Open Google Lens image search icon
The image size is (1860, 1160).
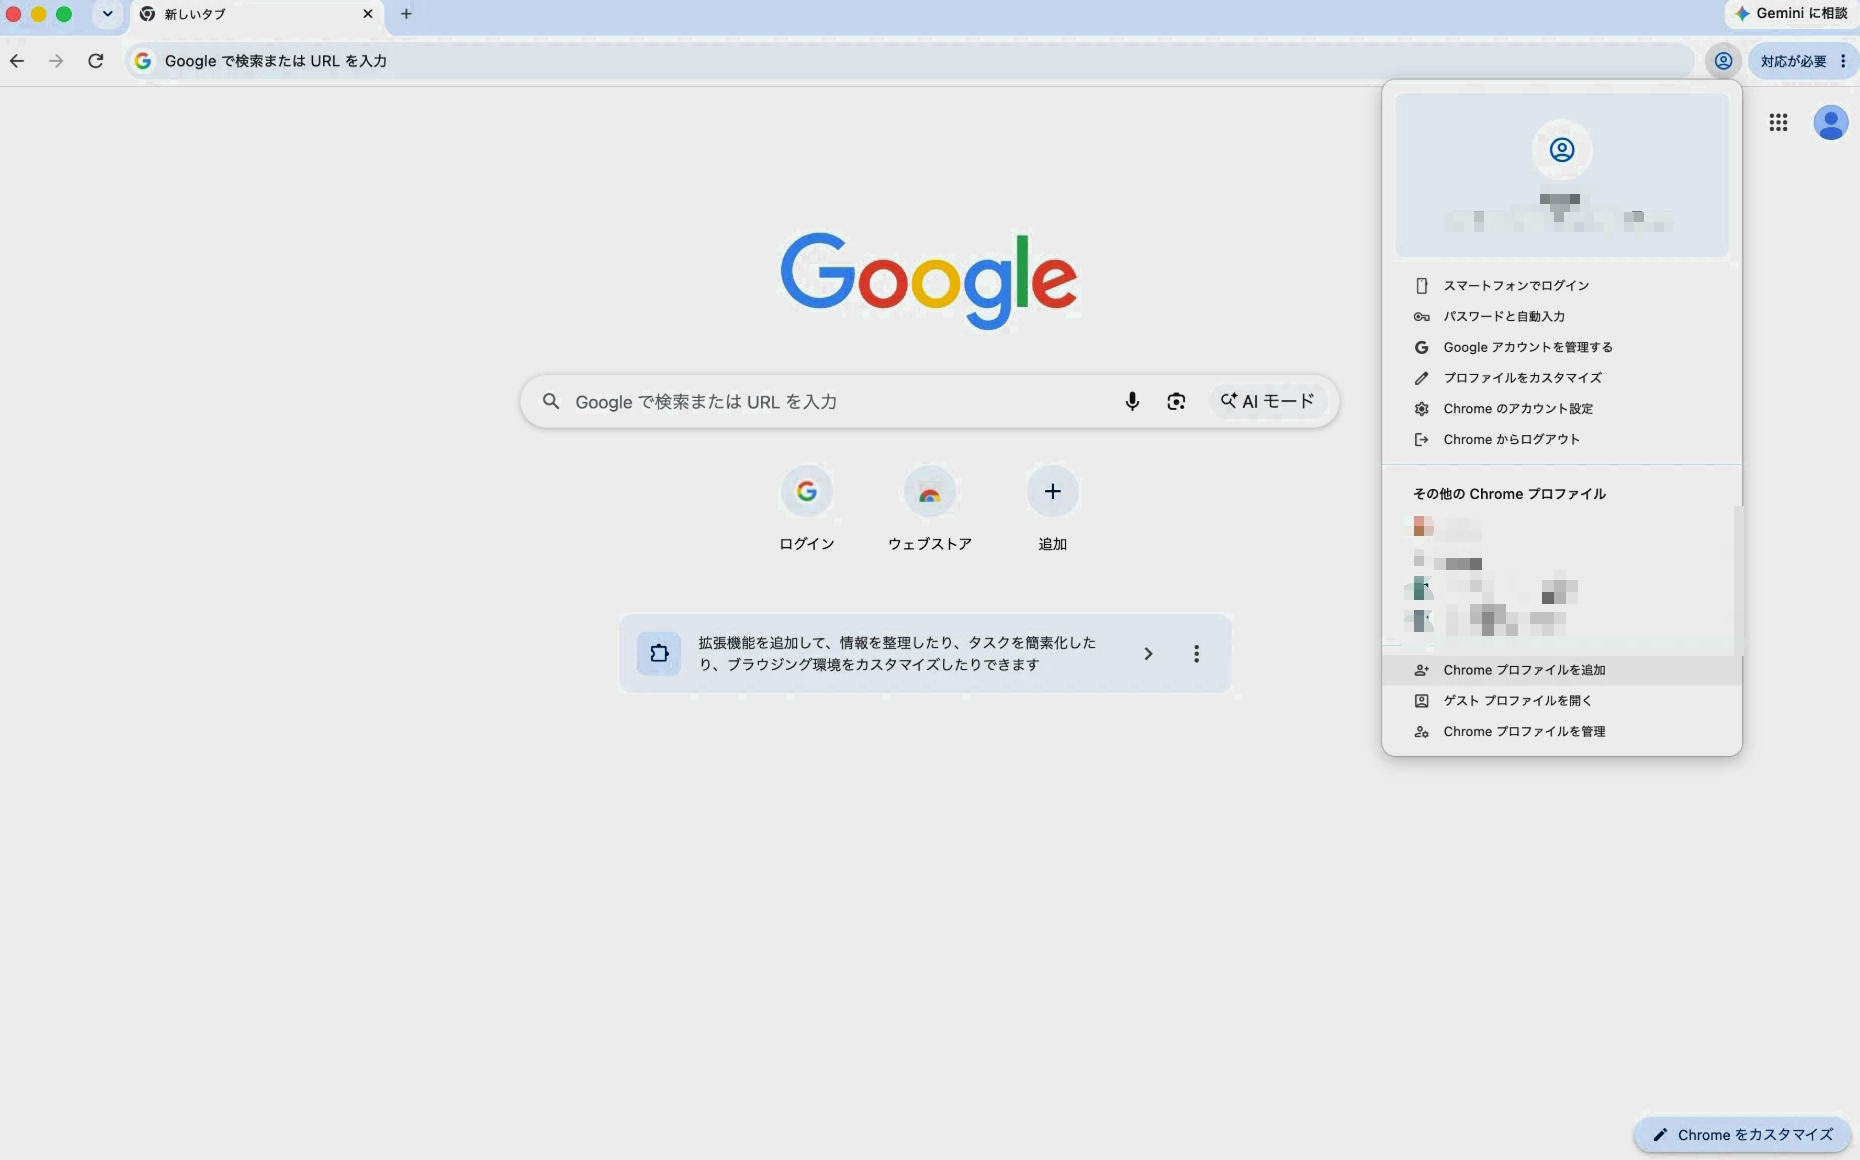point(1176,401)
